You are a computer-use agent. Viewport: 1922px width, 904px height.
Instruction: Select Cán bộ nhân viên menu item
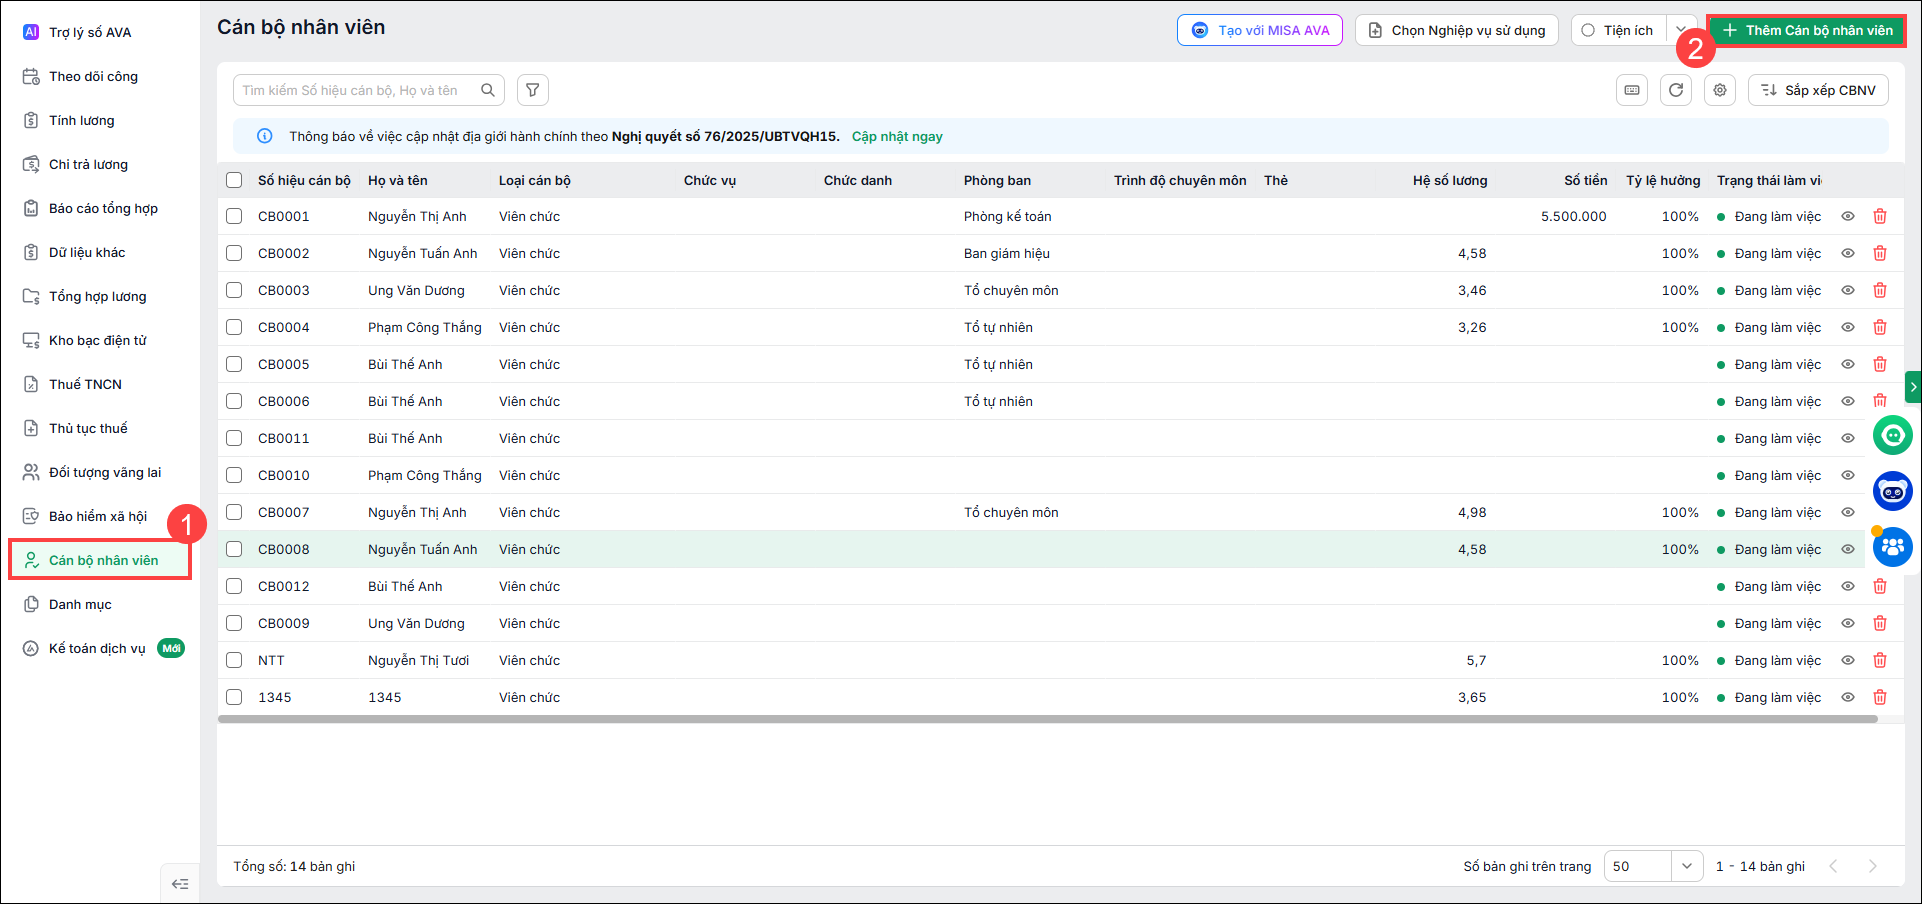pos(100,560)
